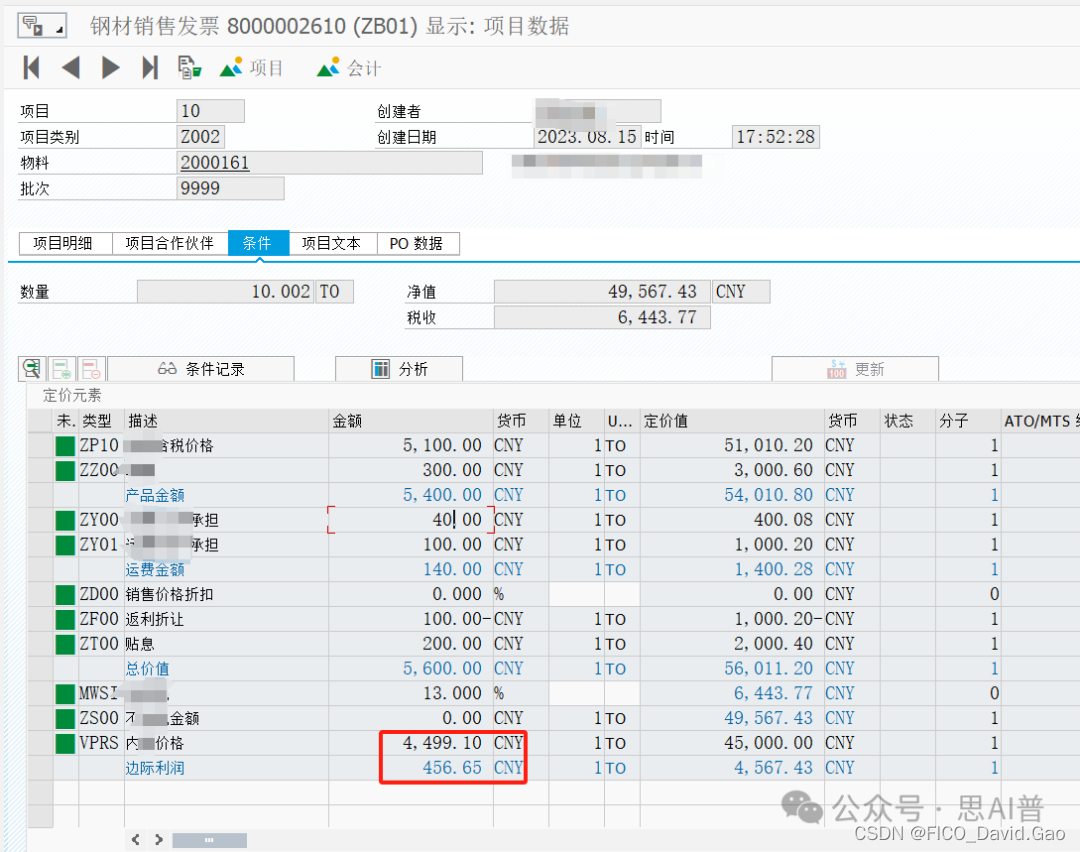Click the 时间 field 17:52:28
The image size is (1080, 852).
coord(776,136)
